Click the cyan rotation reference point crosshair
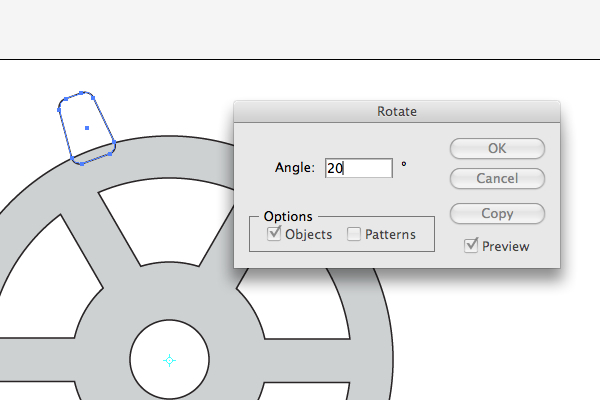This screenshot has width=600, height=400. [x=170, y=360]
